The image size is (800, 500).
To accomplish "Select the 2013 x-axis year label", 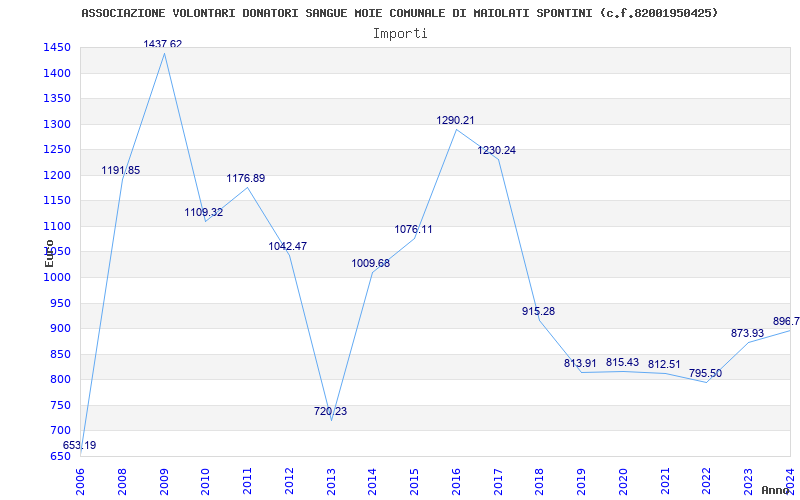I will tap(331, 482).
